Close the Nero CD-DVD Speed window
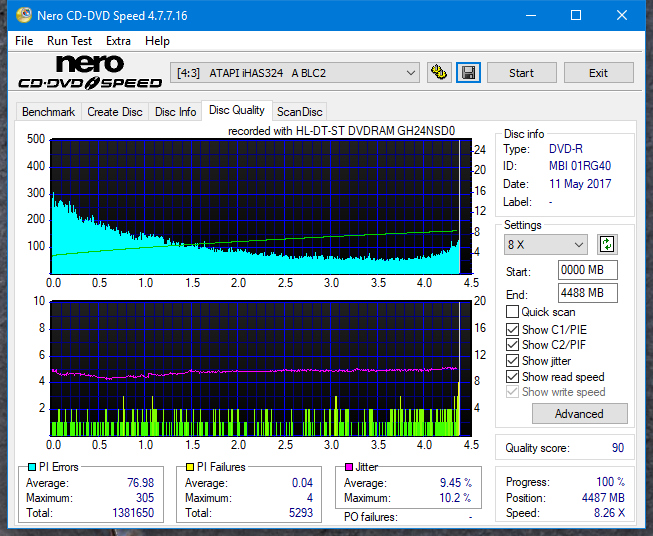The height and width of the screenshot is (536, 653). [x=622, y=15]
